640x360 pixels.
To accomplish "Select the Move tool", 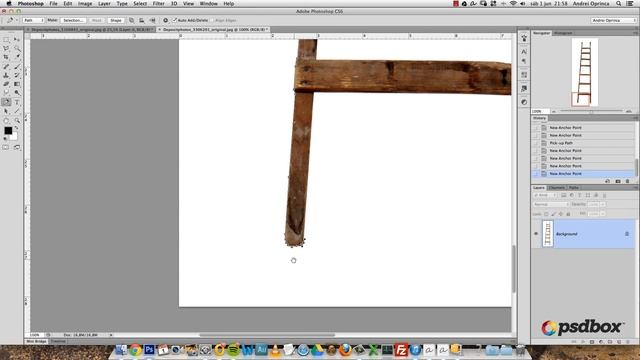I will 17,40.
